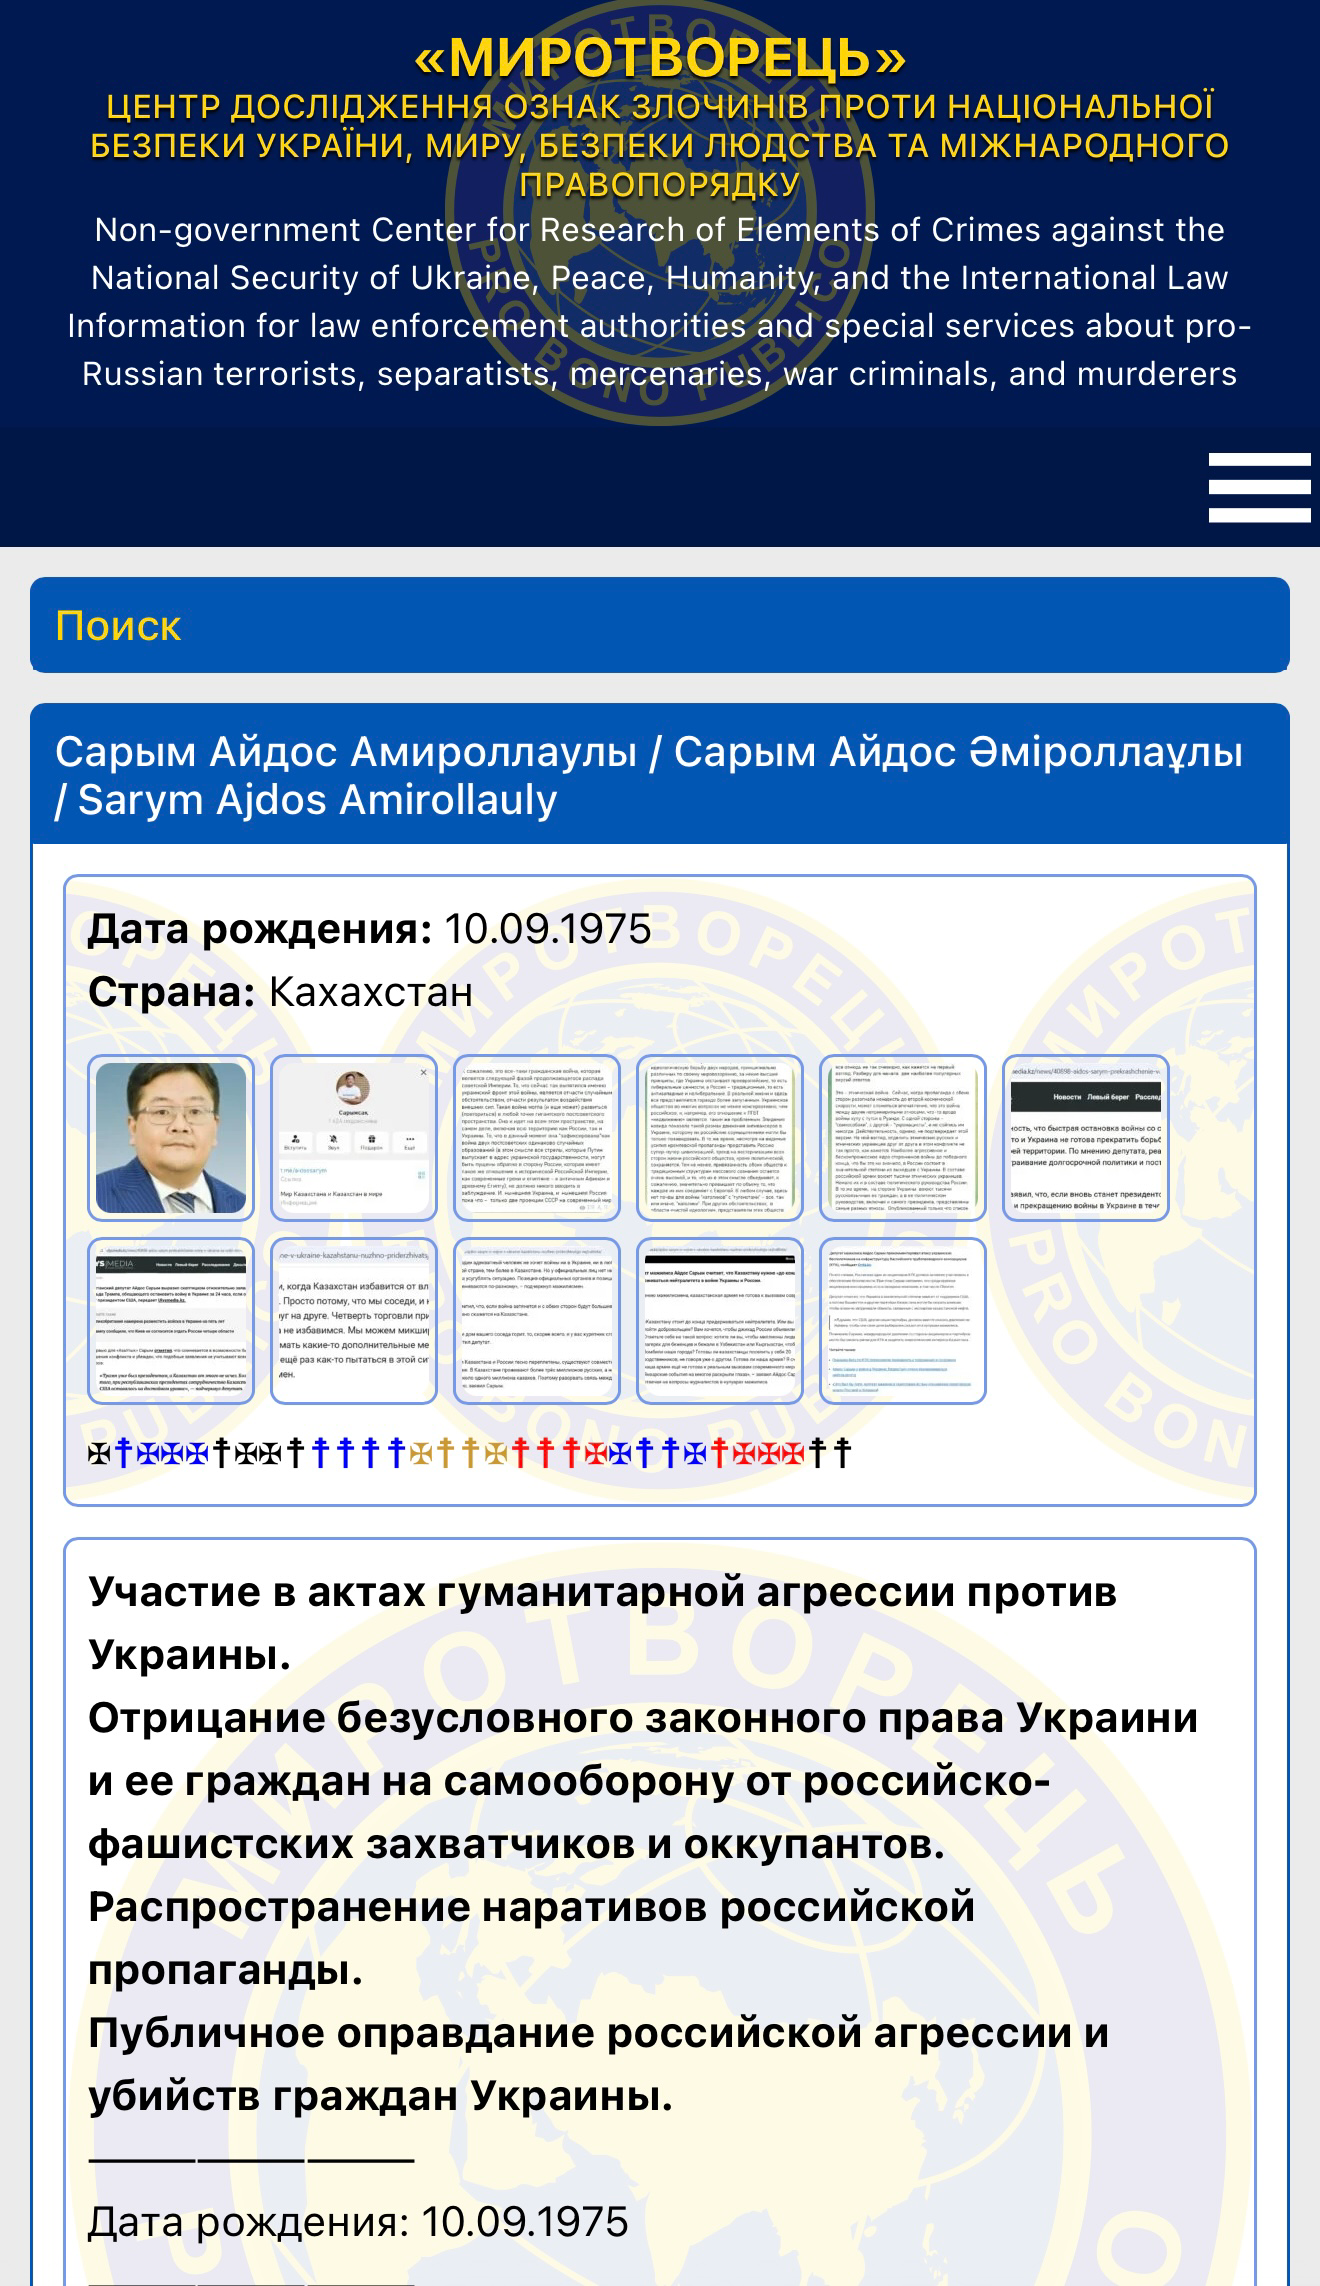
Task: Open last thumbnail with blue links list
Action: (x=903, y=1321)
